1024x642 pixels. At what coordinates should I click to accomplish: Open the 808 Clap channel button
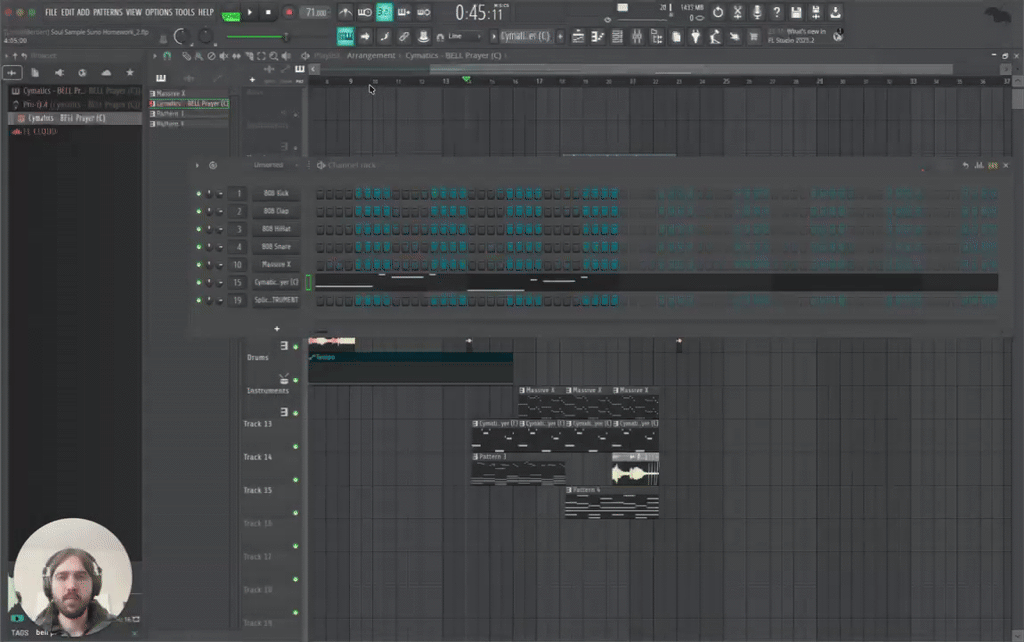point(276,211)
